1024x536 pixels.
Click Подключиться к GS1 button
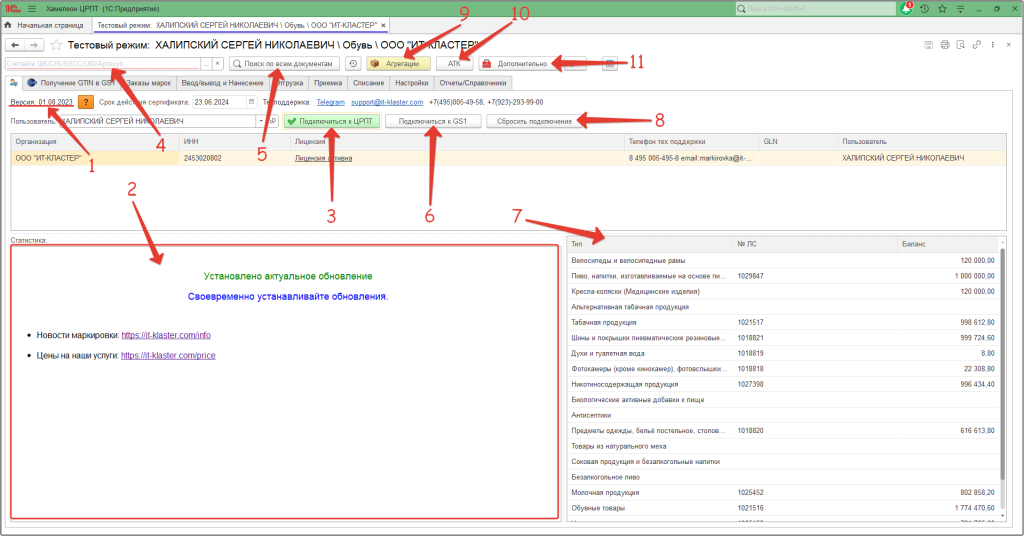tap(433, 121)
